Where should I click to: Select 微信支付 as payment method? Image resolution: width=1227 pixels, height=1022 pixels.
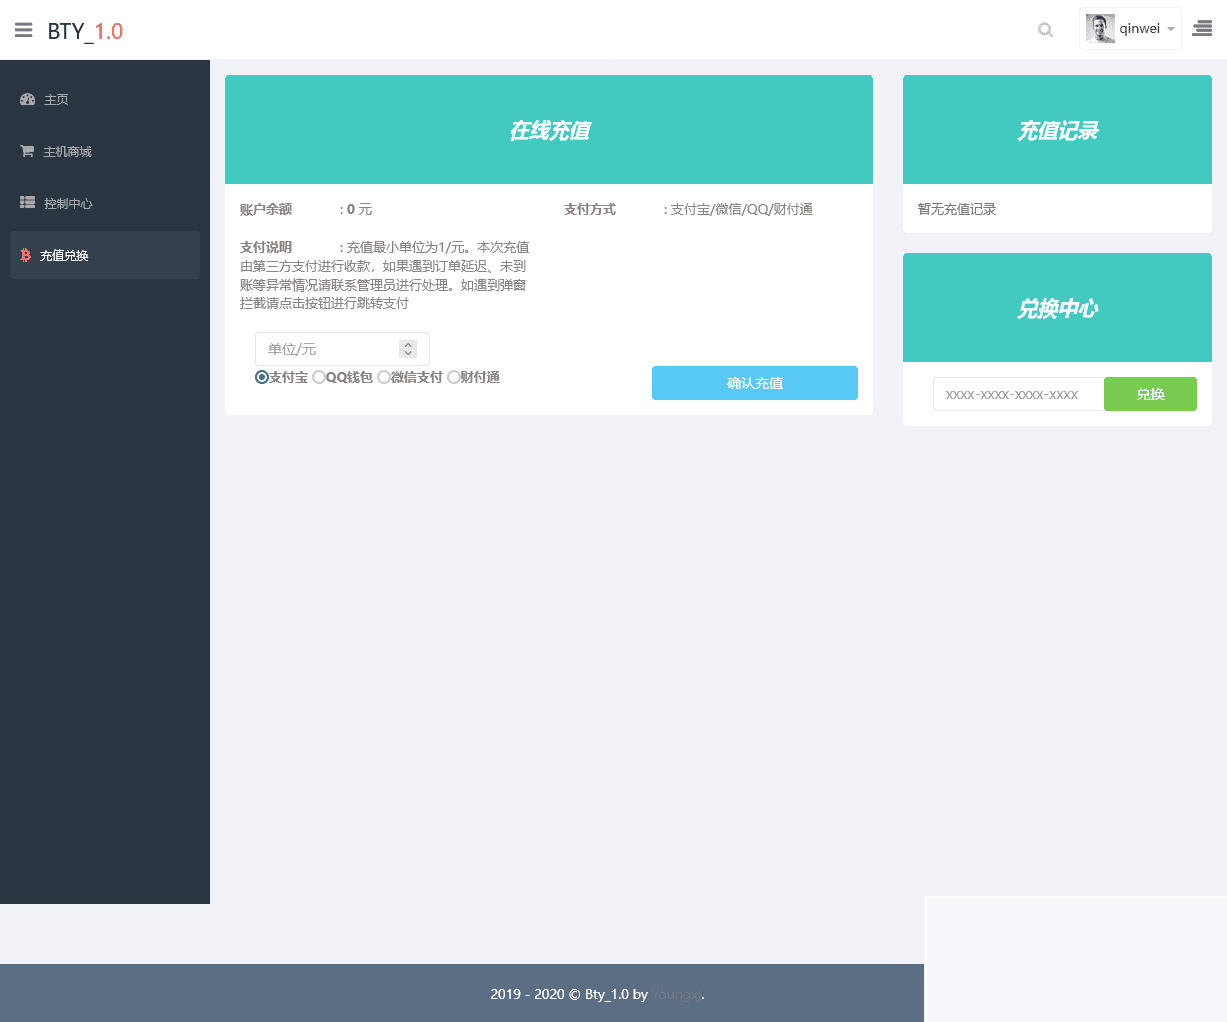(383, 377)
